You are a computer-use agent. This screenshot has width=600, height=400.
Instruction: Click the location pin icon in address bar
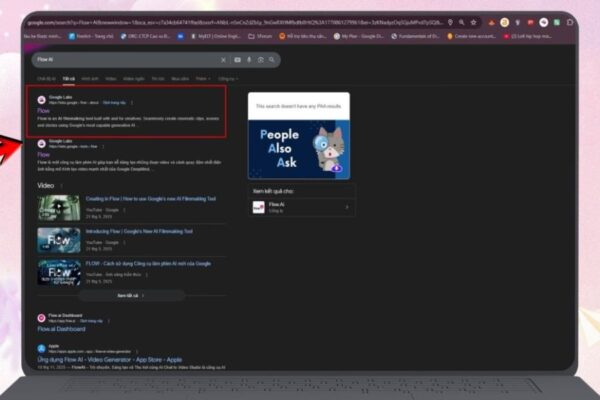click(x=450, y=23)
